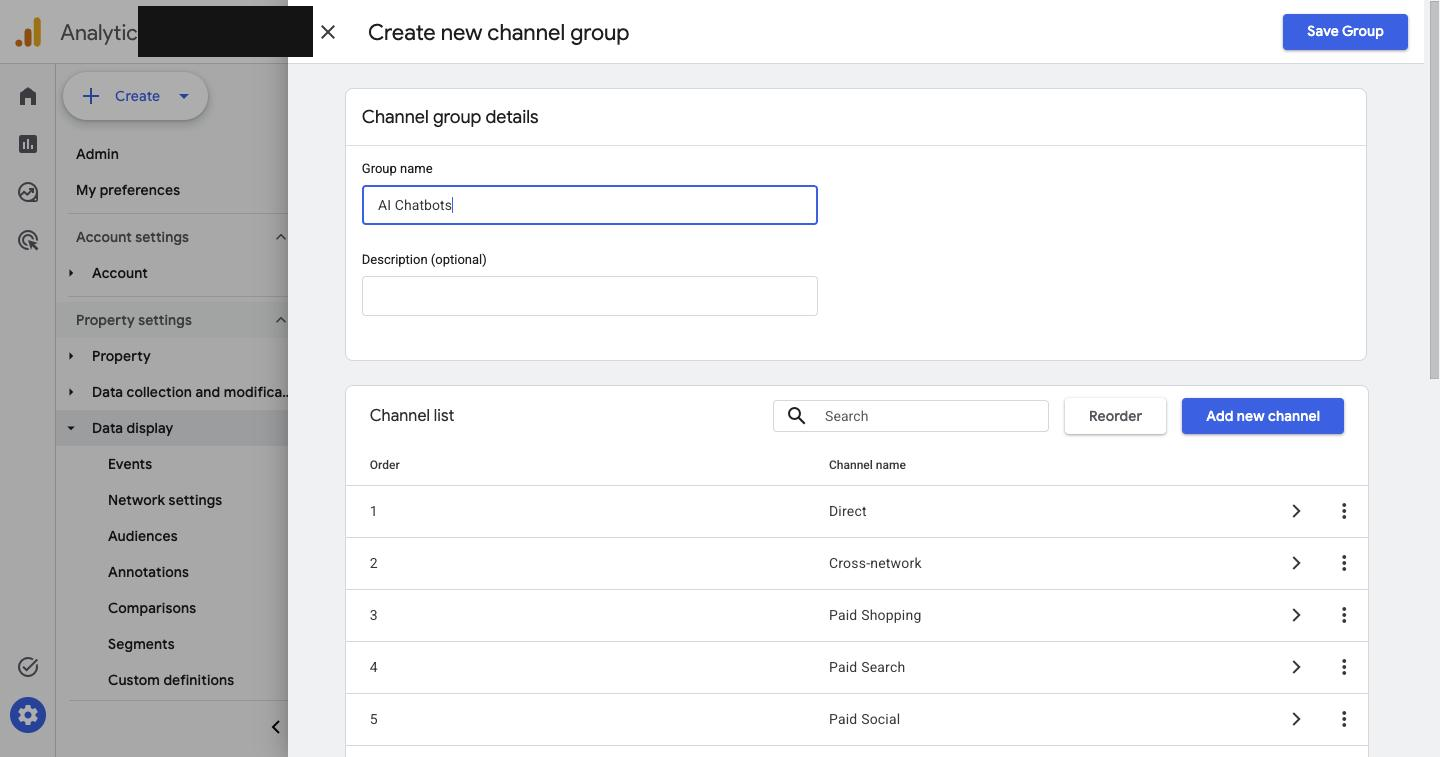This screenshot has width=1440, height=757.
Task: Collapse the admin sidebar with left chevron
Action: pyautogui.click(x=276, y=727)
